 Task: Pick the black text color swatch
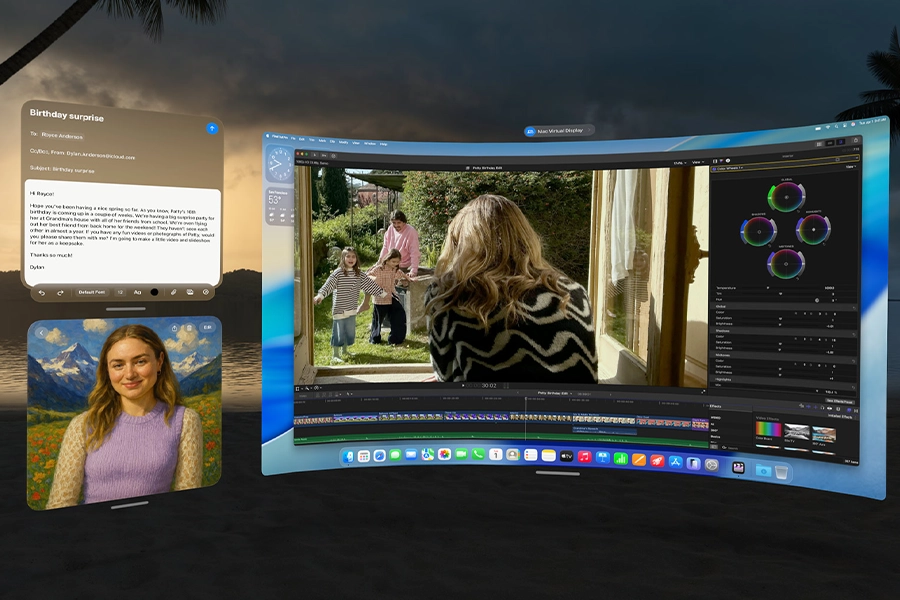[x=154, y=292]
